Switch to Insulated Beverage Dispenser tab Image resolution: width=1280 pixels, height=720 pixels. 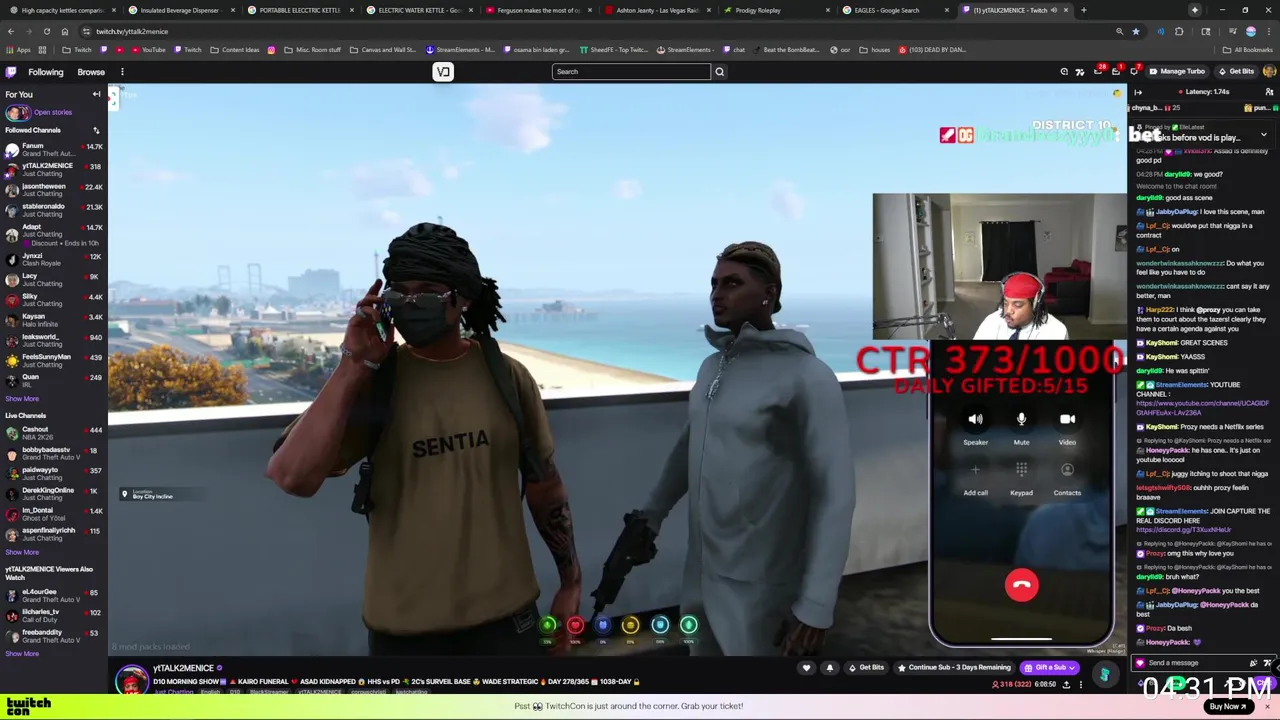(x=180, y=10)
